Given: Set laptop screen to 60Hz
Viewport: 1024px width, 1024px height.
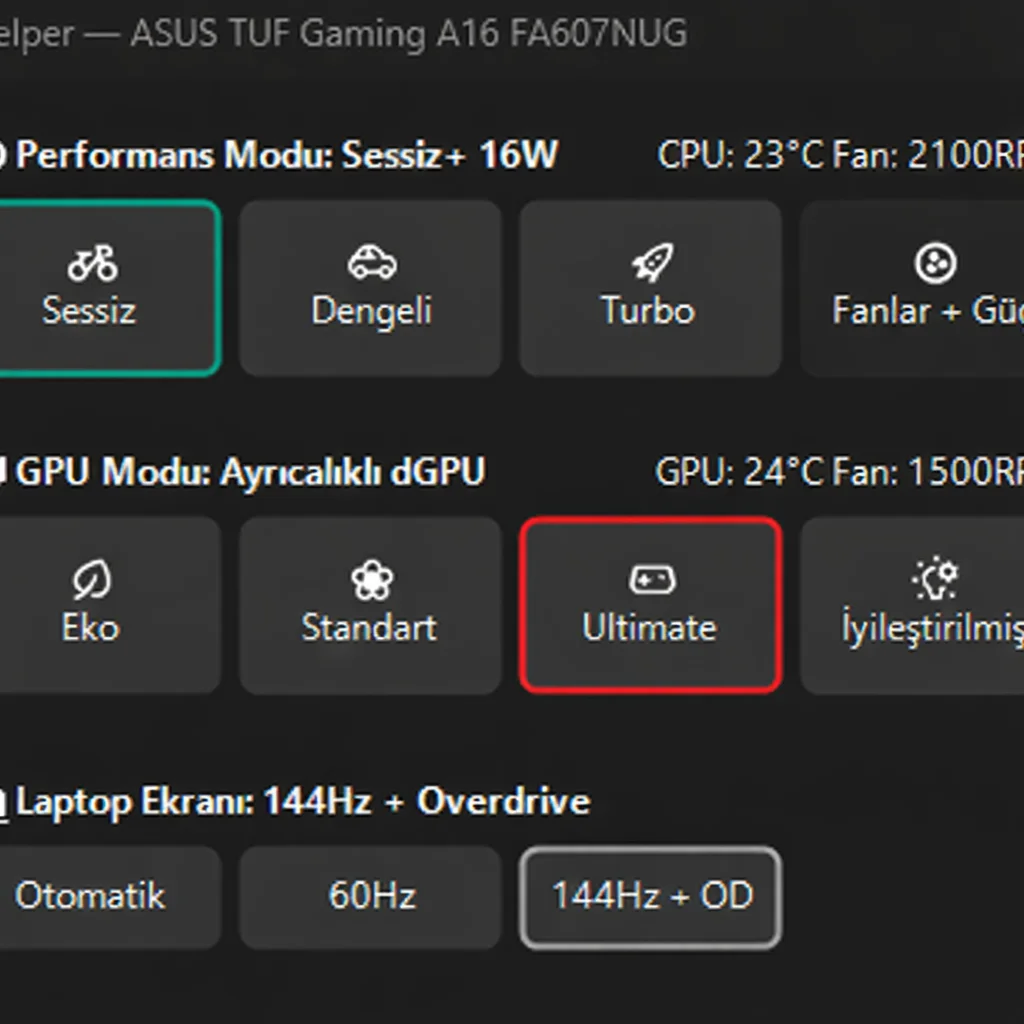Looking at the screenshot, I should [371, 896].
